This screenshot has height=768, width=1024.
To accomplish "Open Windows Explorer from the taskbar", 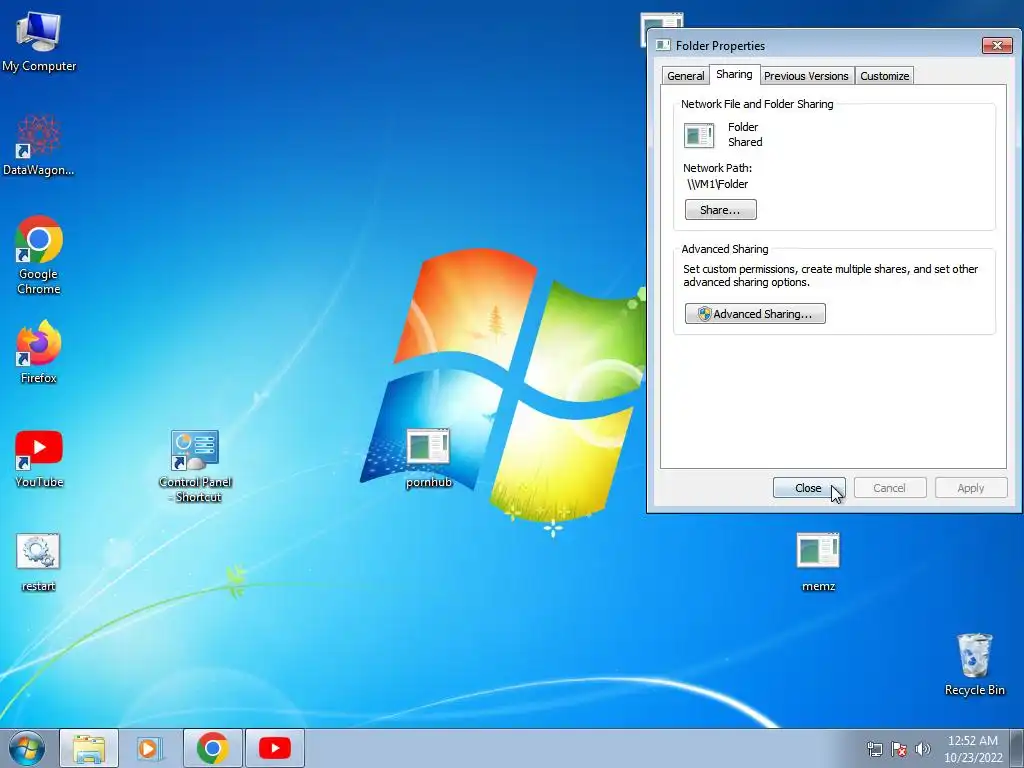I will [x=89, y=748].
